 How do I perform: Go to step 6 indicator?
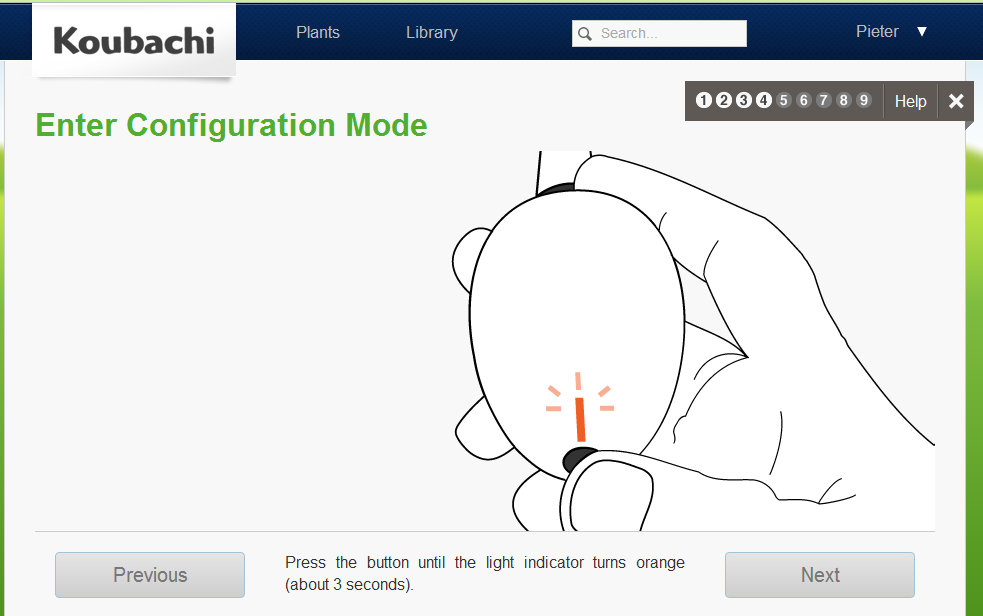[804, 100]
